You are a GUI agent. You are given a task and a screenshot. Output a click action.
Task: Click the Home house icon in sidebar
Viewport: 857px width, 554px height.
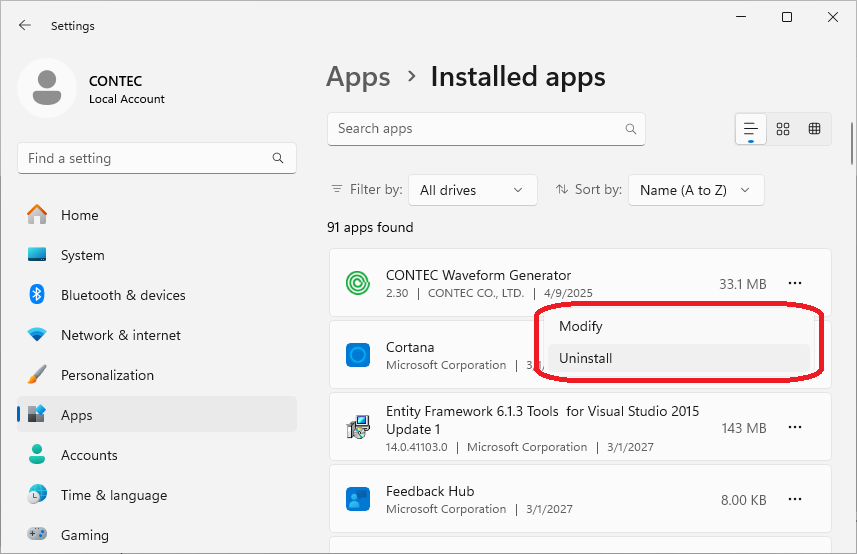coord(37,214)
